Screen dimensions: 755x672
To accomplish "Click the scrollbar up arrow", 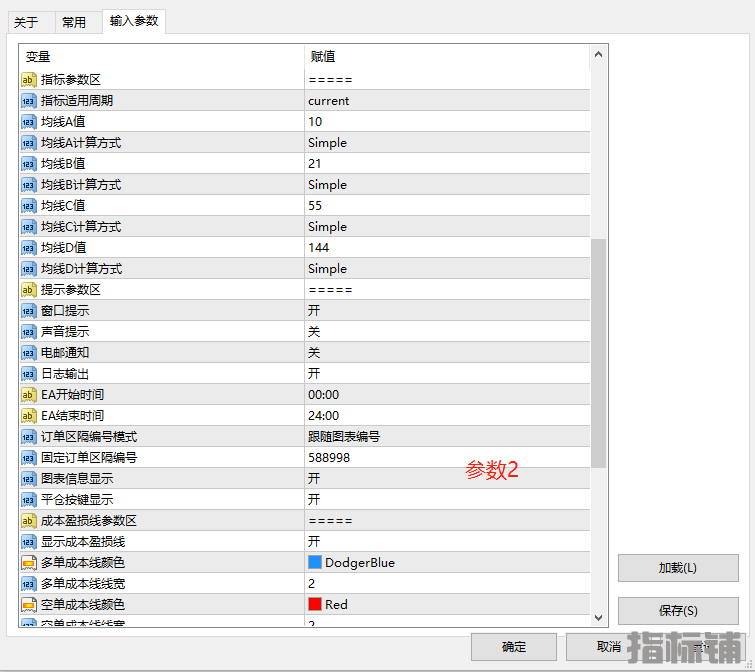I will point(599,54).
